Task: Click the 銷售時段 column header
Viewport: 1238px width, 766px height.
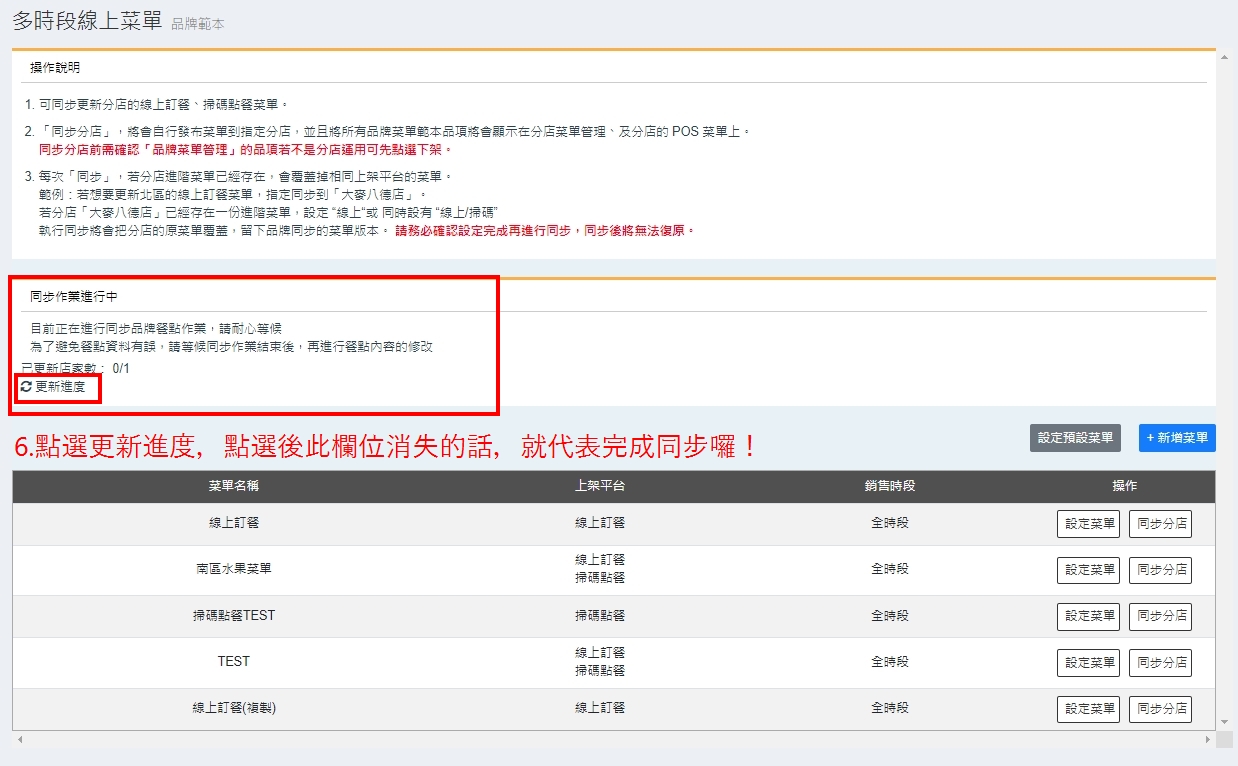Action: (x=890, y=486)
